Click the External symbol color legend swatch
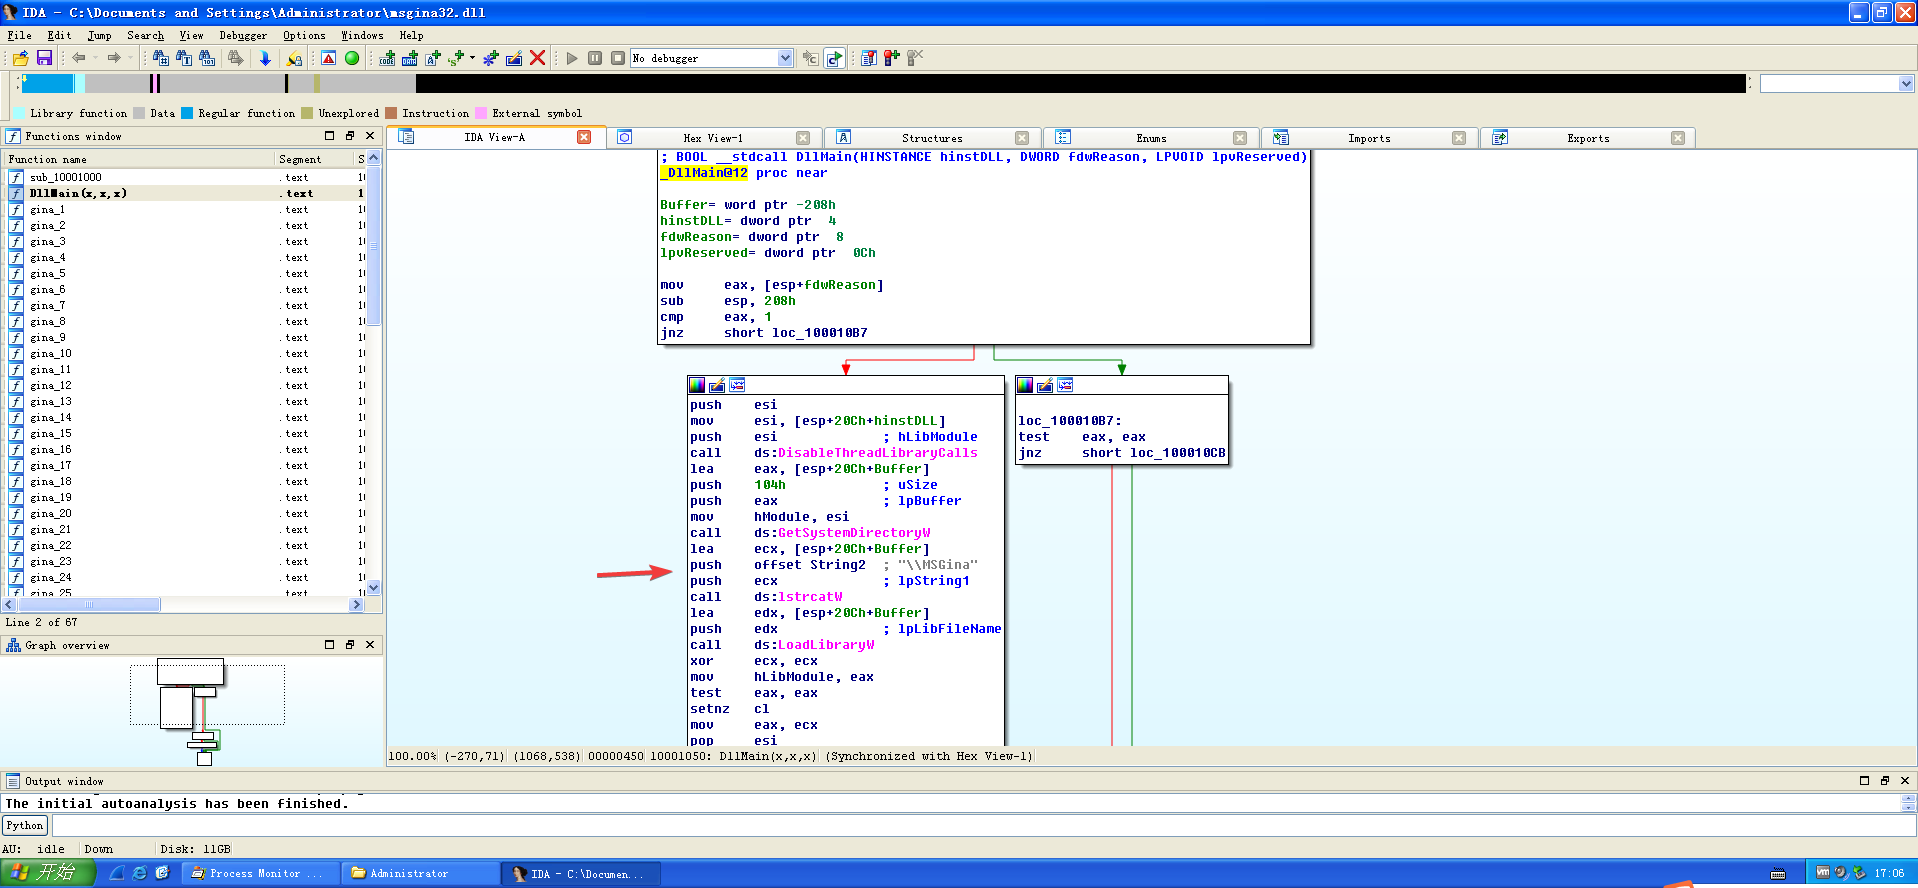The height and width of the screenshot is (888, 1918). tap(481, 113)
